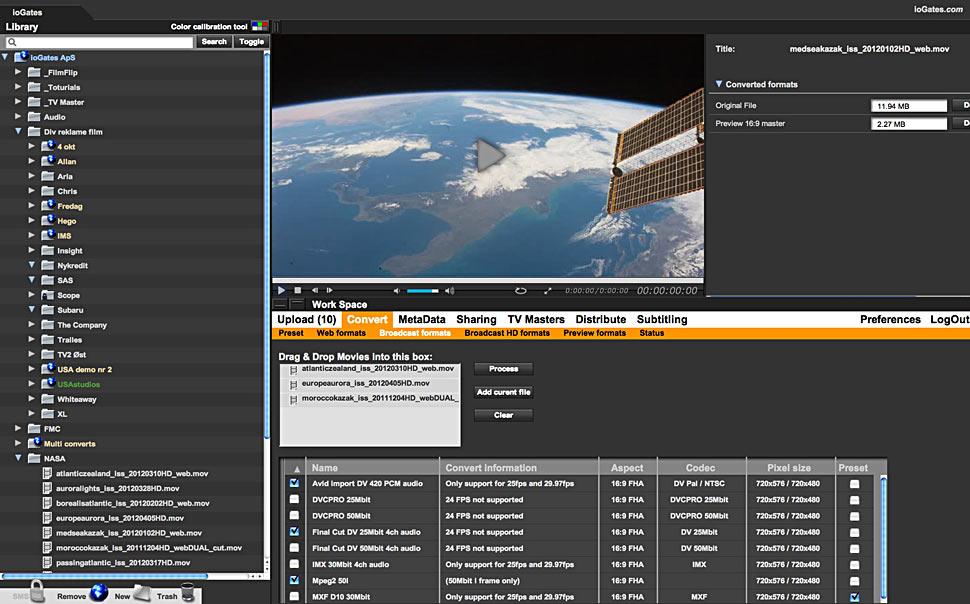Image resolution: width=970 pixels, height=604 pixels.
Task: Uncheck Final Cut DV 25Mbit 4ch audio
Action: click(294, 532)
